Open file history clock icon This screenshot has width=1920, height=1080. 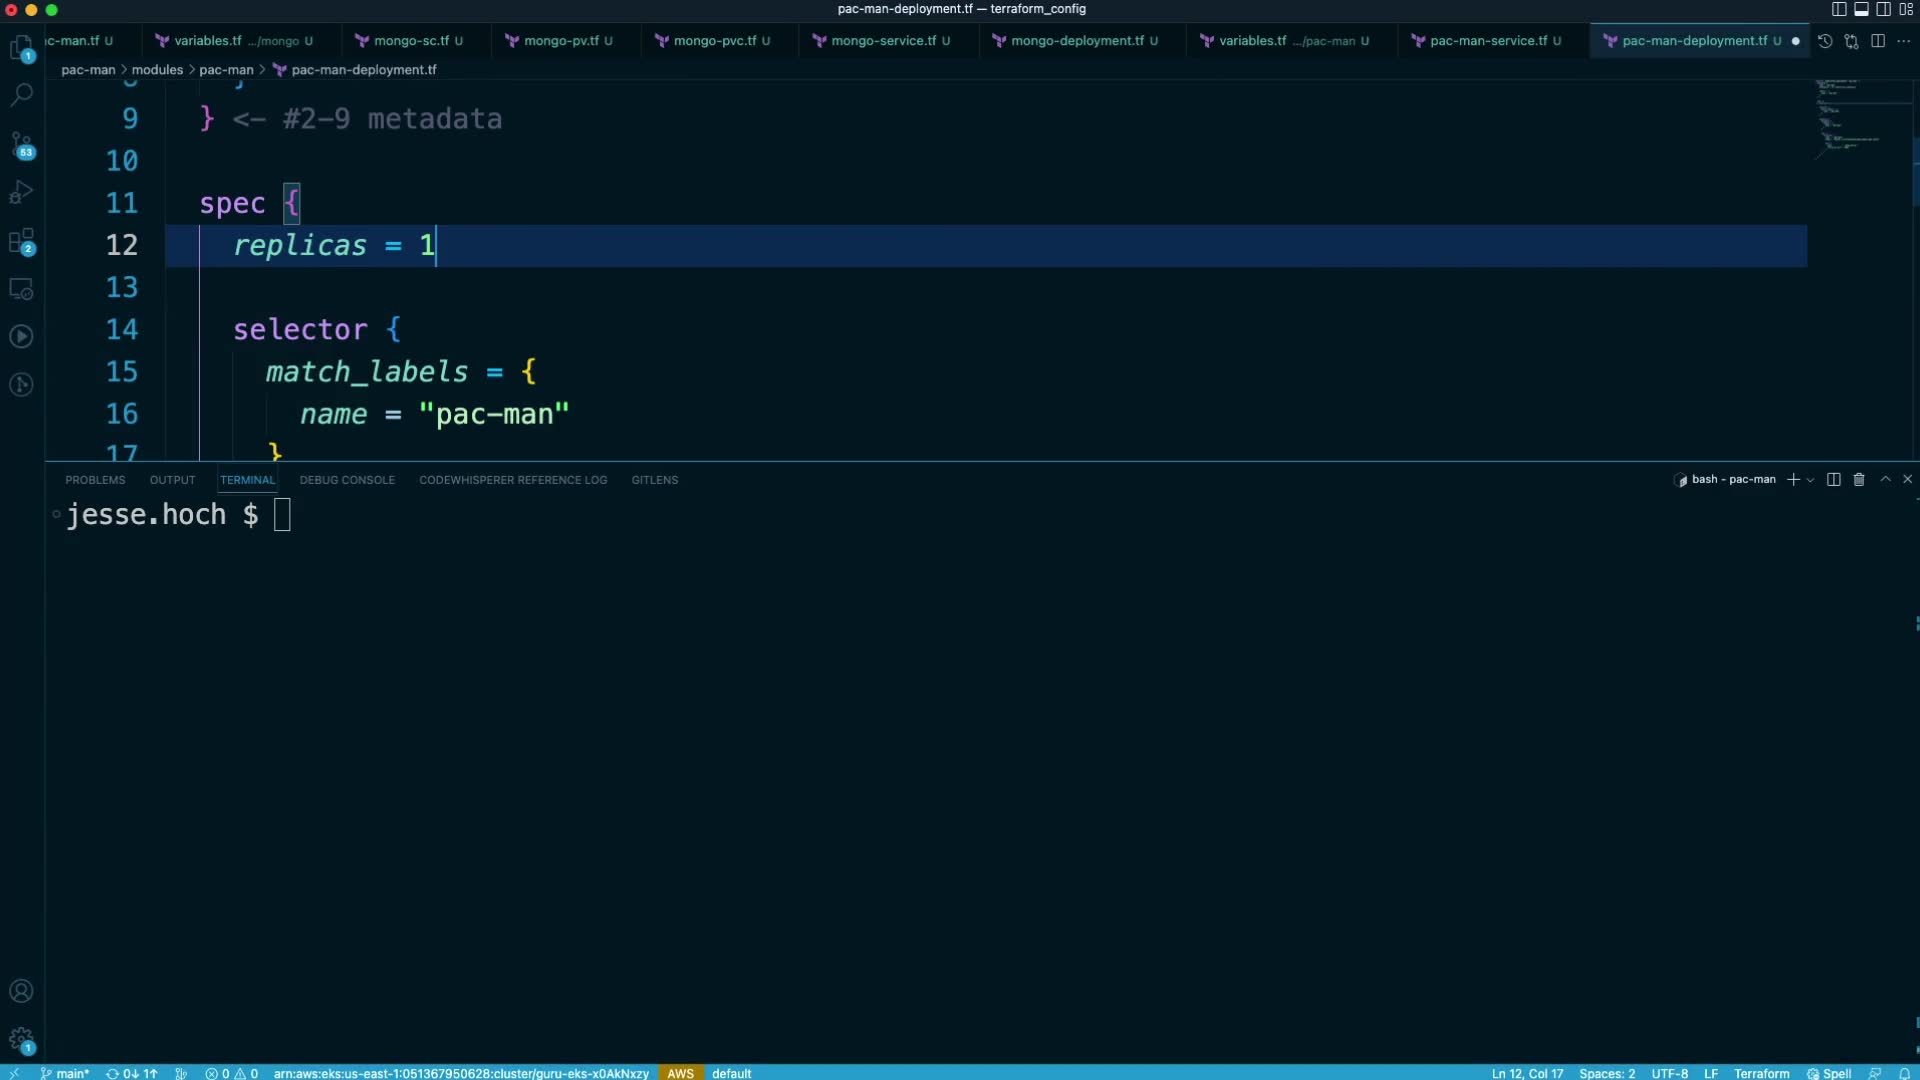[x=1825, y=41]
